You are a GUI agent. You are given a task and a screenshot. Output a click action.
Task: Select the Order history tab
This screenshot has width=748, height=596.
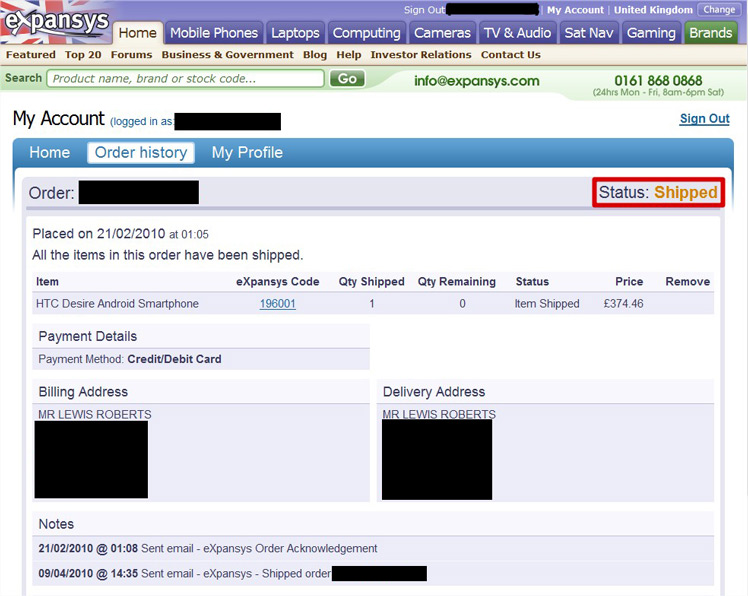pos(141,153)
